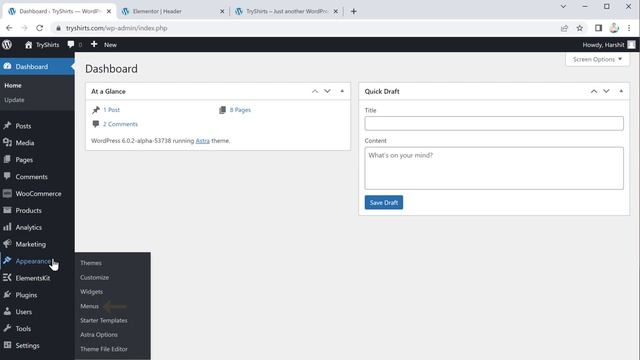Viewport: 640px width, 360px height.
Task: Choose Astra Options from flyout
Action: [x=99, y=334]
